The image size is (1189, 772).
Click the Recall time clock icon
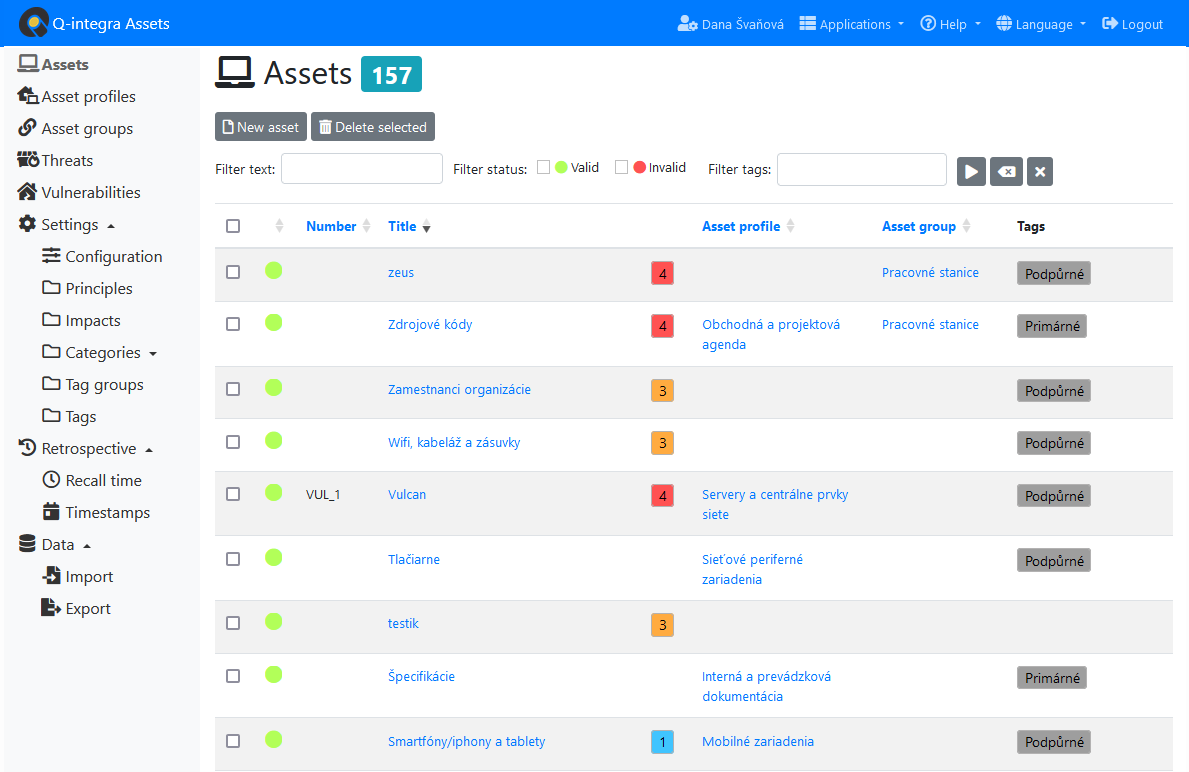[51, 479]
